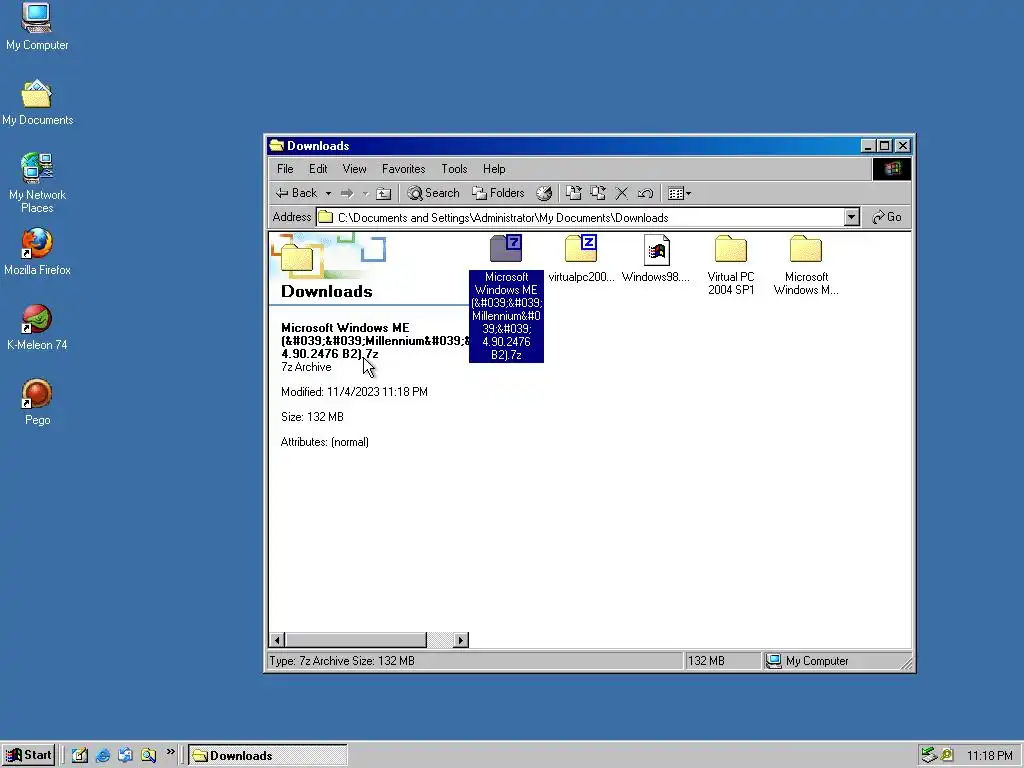The width and height of the screenshot is (1024, 768).
Task: Click the taskbar clock 11:18 PM
Action: click(989, 756)
